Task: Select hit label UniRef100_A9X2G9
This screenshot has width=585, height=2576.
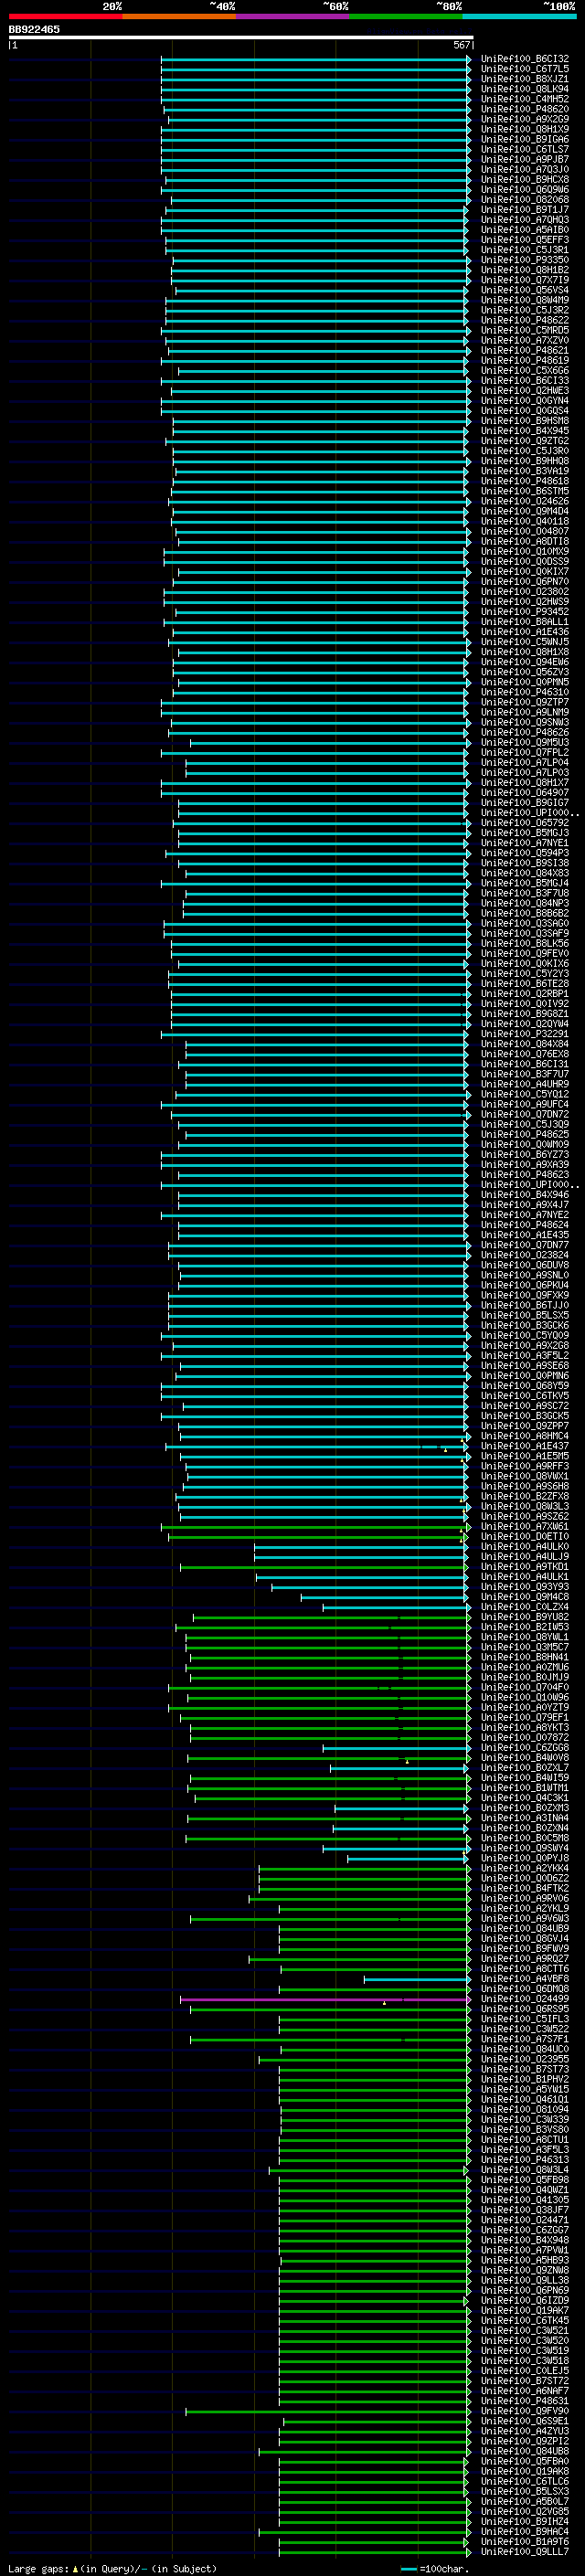Action: 525,119
